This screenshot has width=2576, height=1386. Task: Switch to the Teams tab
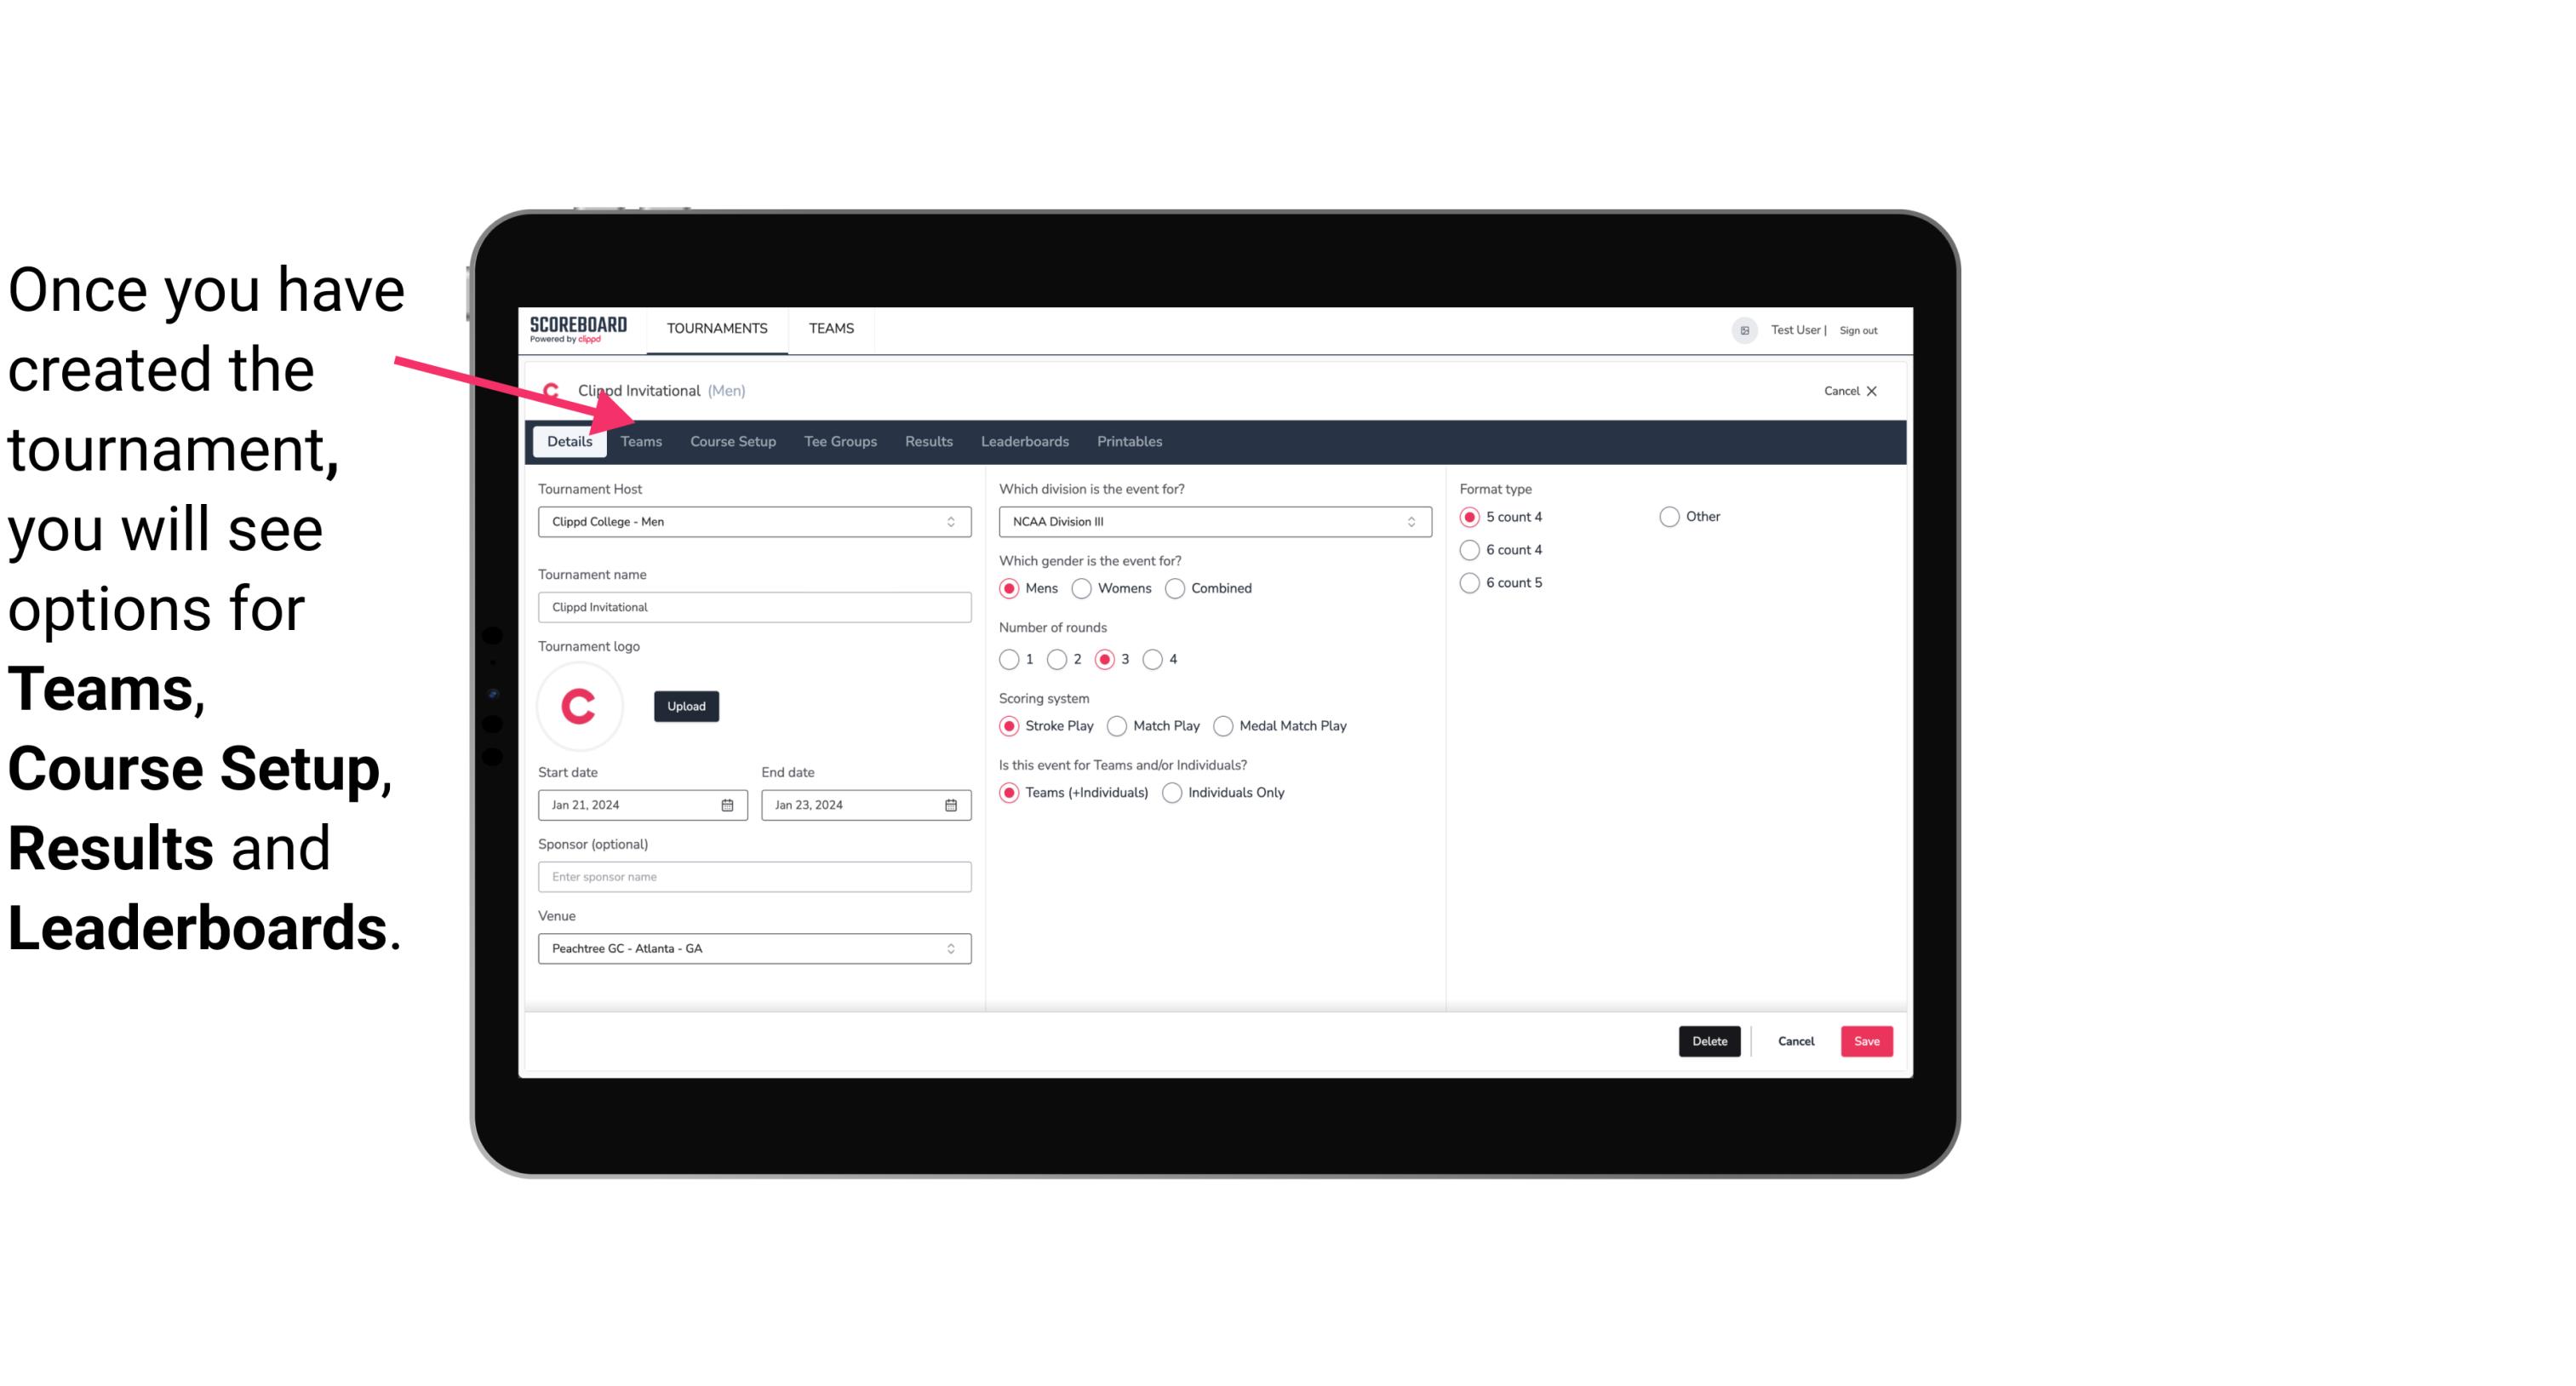639,440
